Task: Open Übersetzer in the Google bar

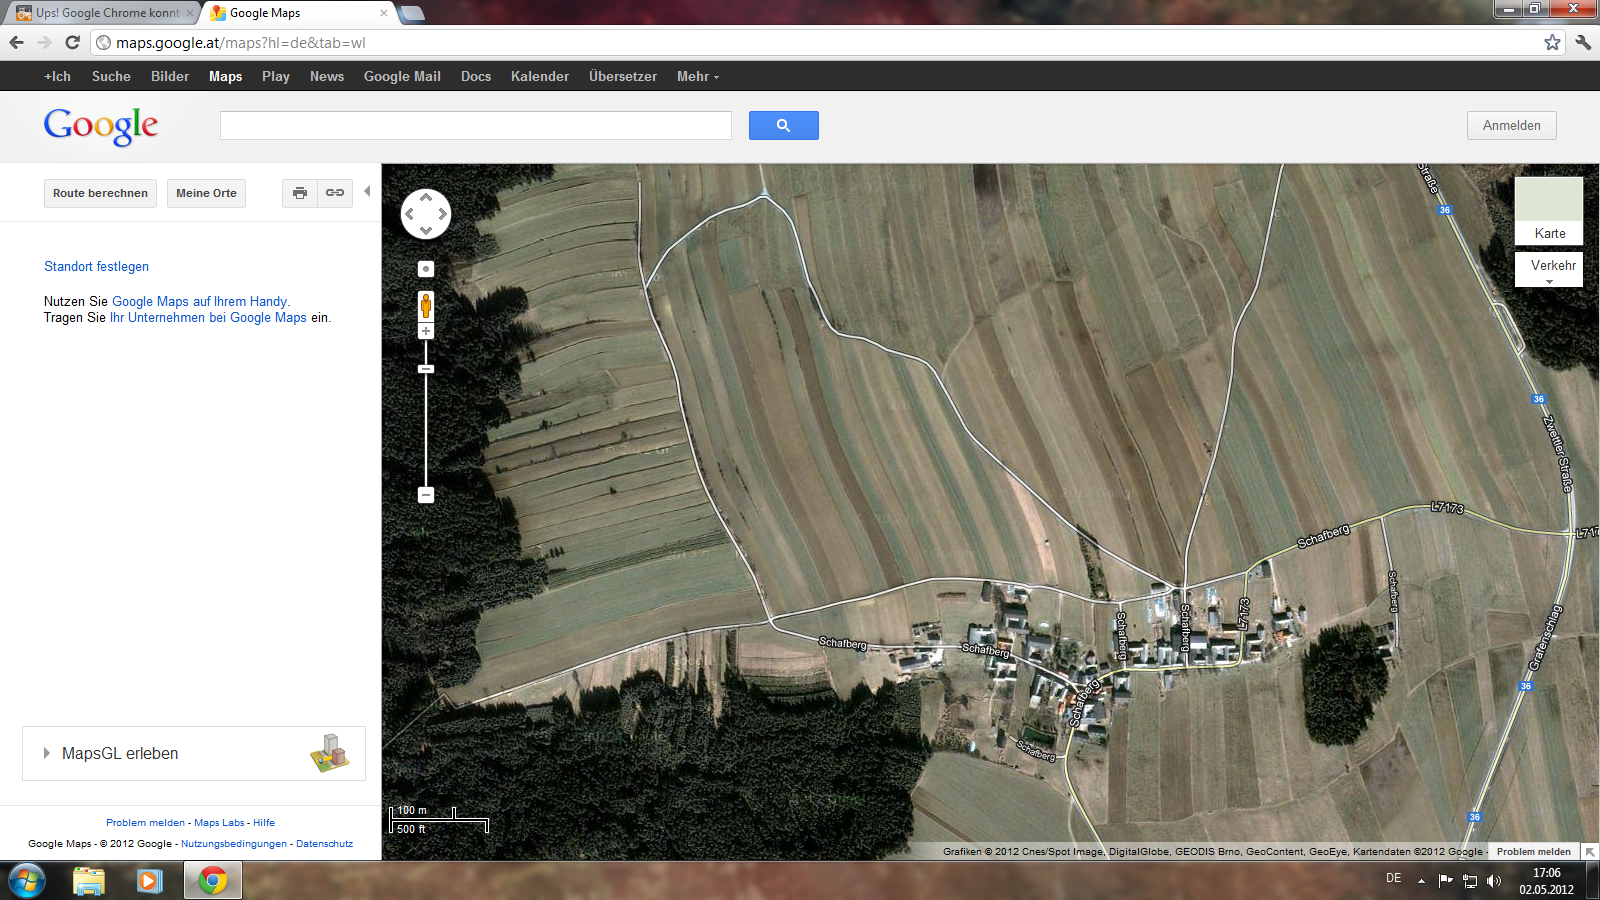Action: [623, 76]
